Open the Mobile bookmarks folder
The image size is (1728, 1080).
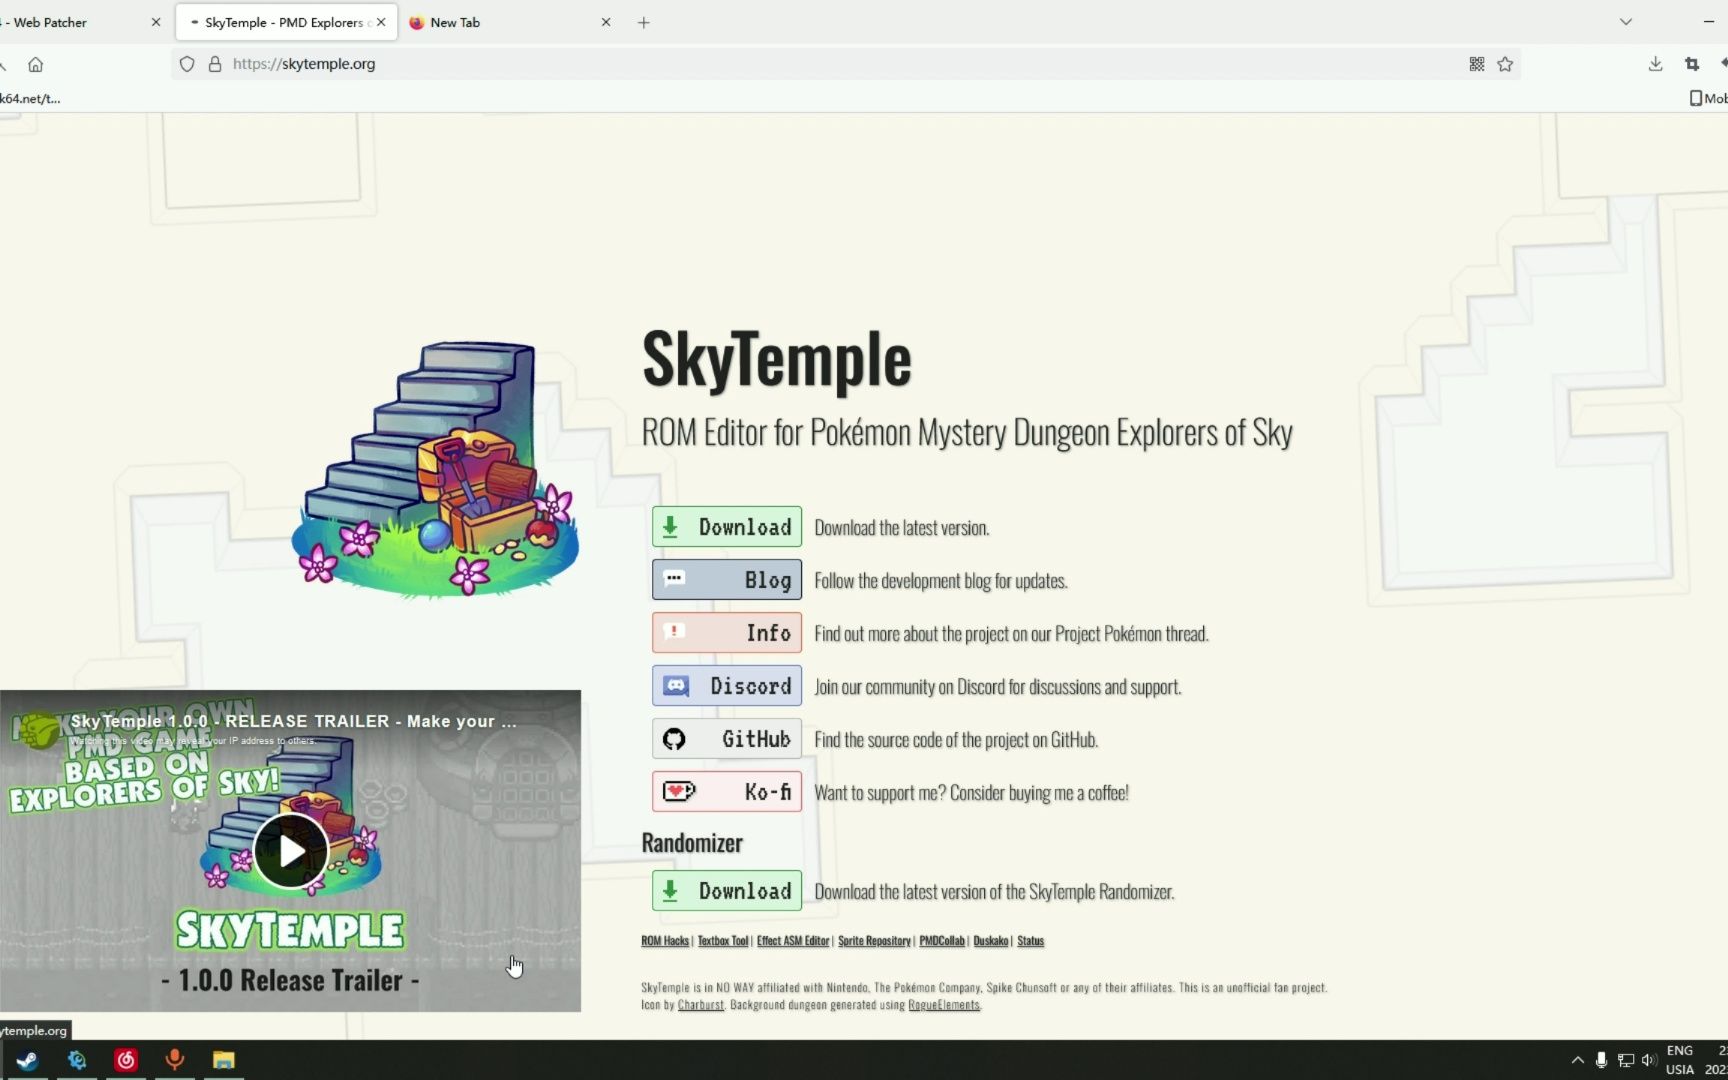click(x=1708, y=98)
